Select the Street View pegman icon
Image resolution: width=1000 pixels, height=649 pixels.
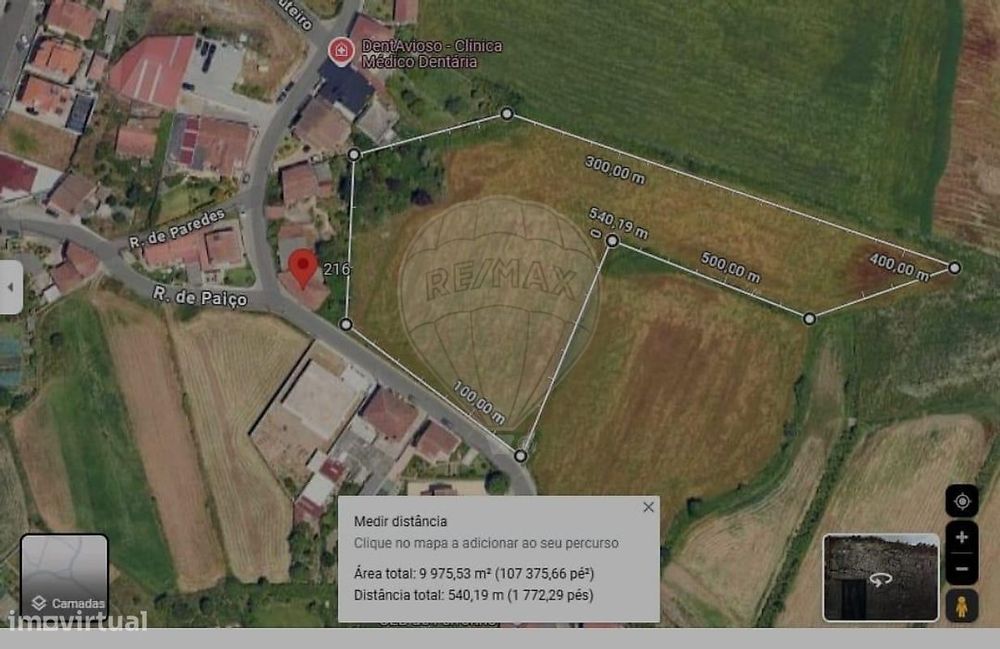962,606
